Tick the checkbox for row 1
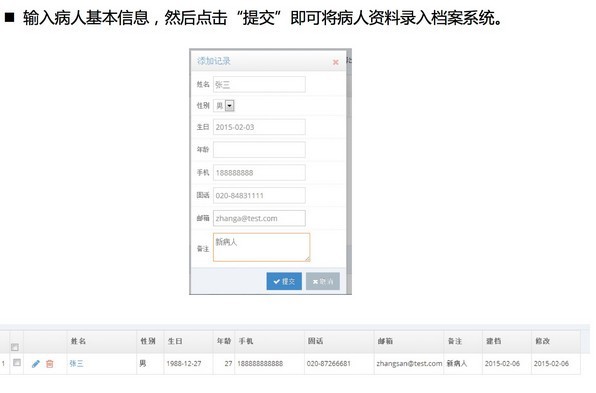 pyautogui.click(x=17, y=362)
